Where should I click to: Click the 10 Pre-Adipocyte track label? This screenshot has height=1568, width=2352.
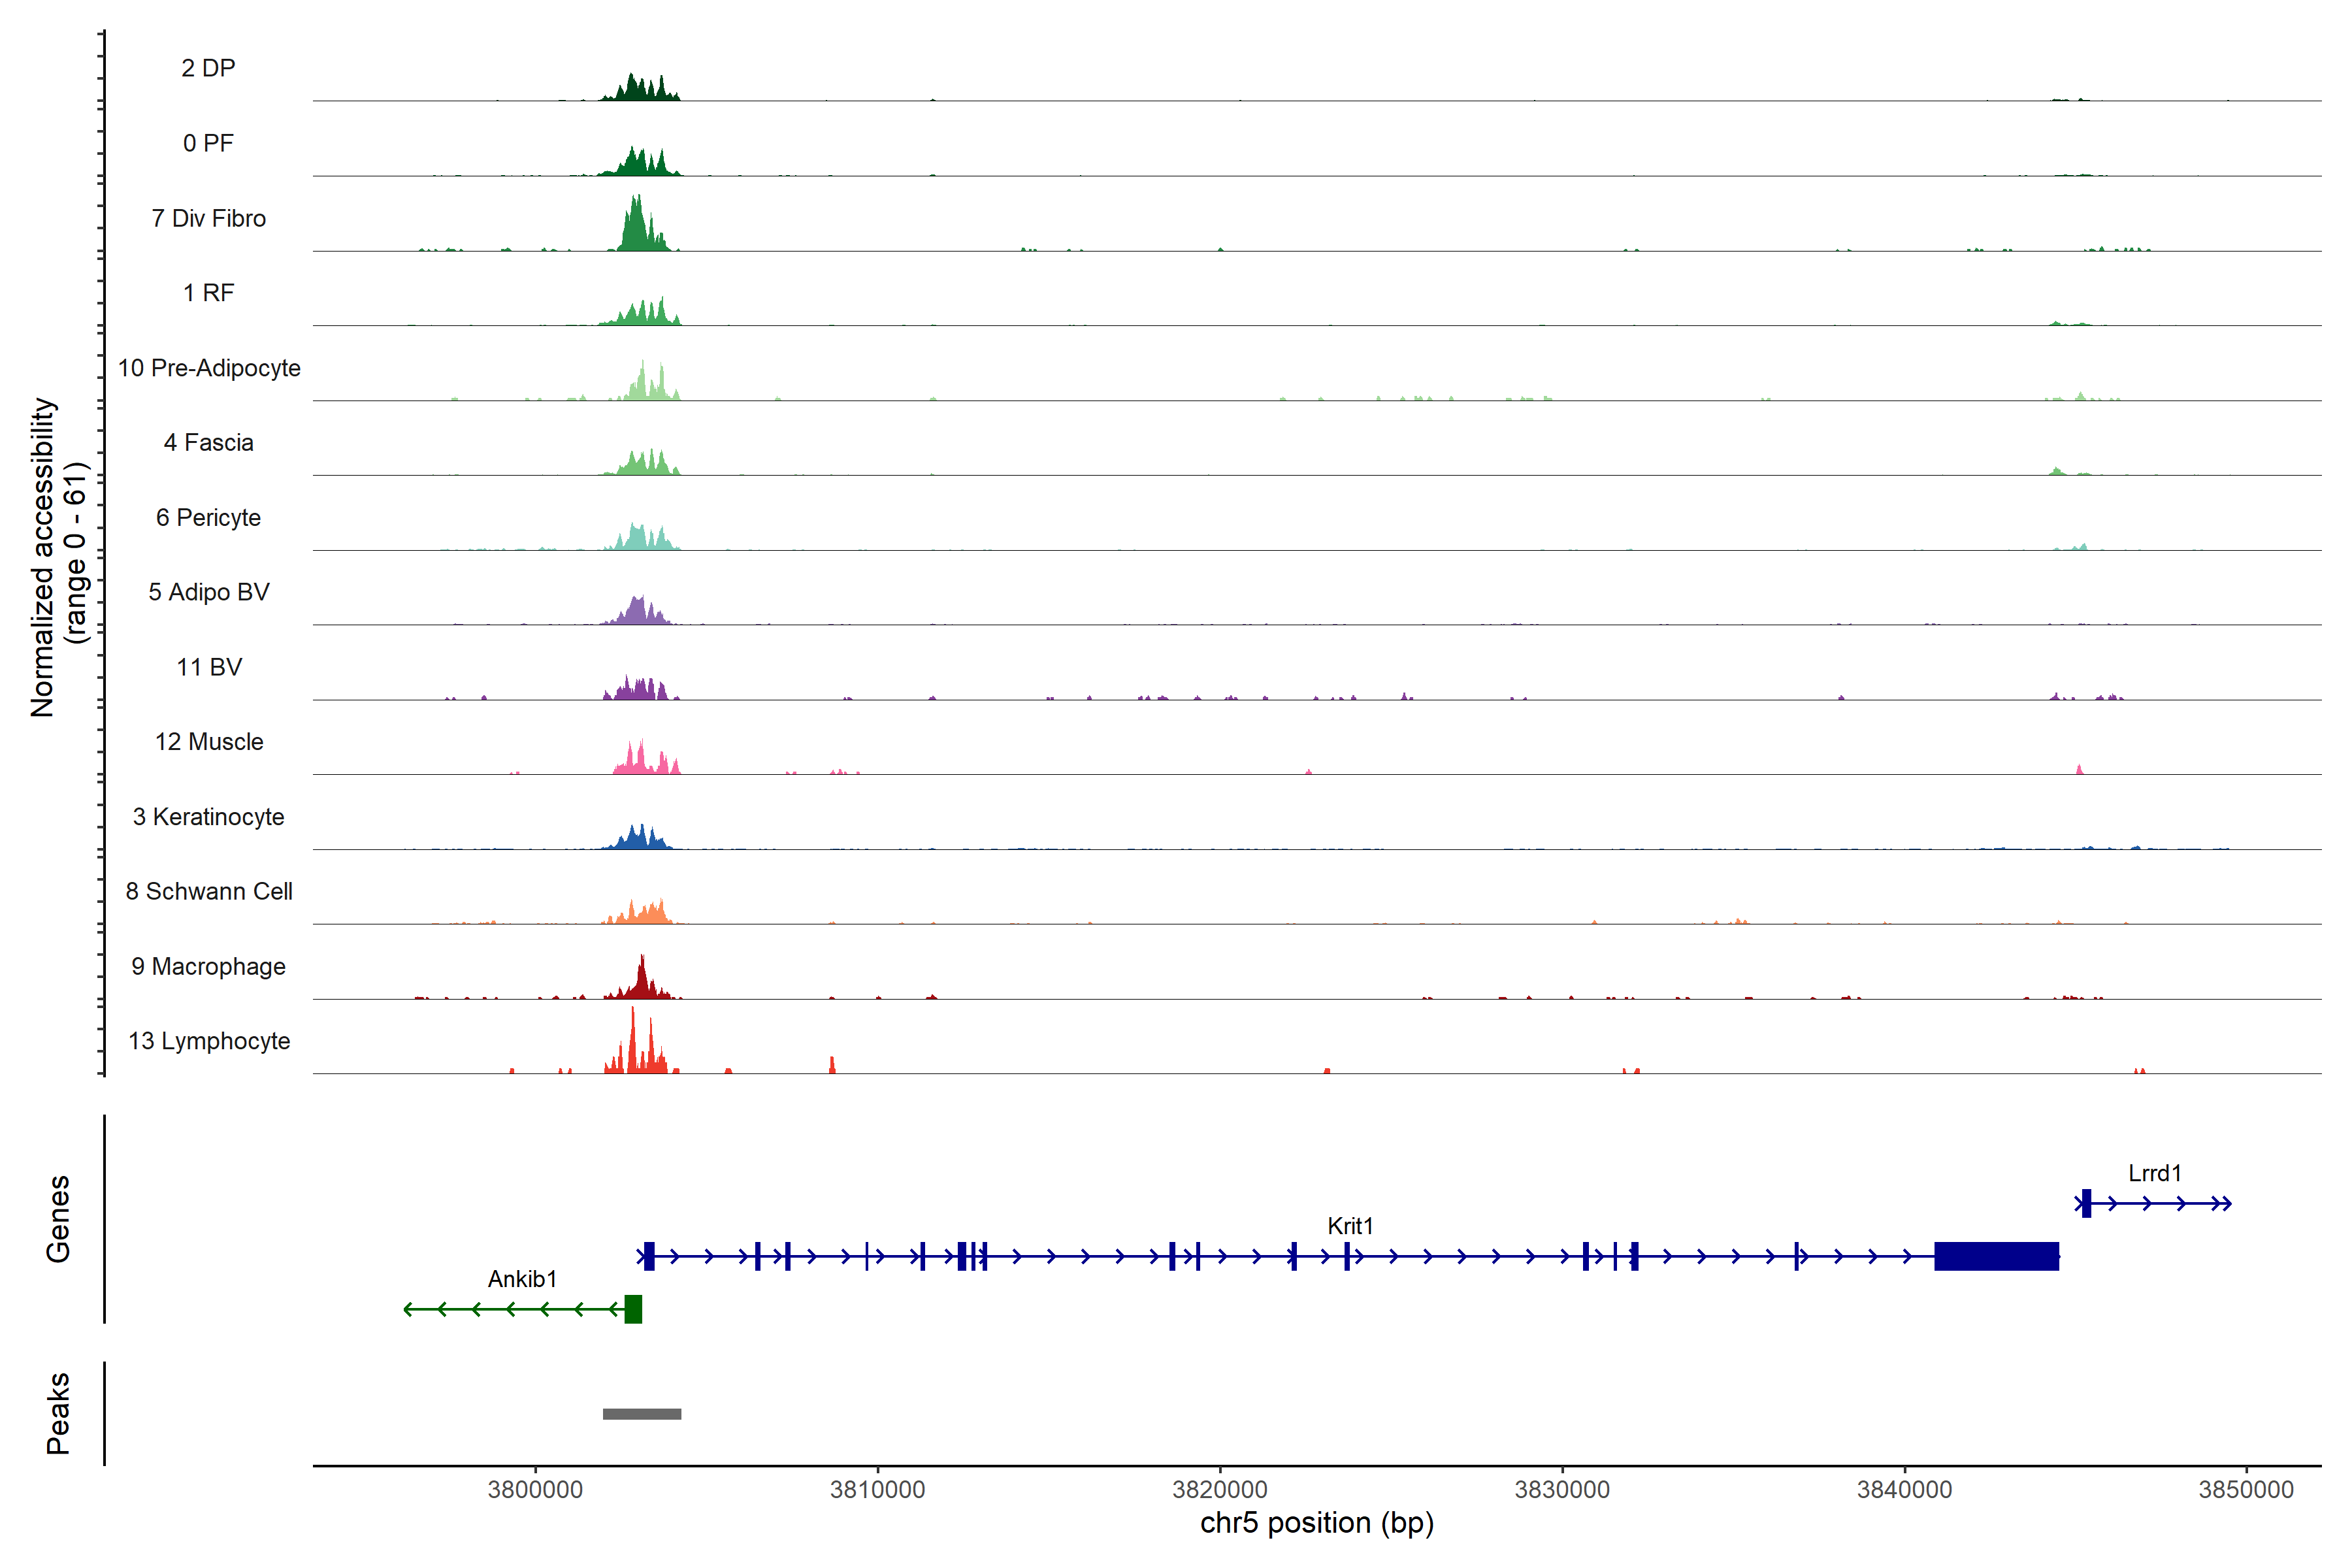(209, 368)
